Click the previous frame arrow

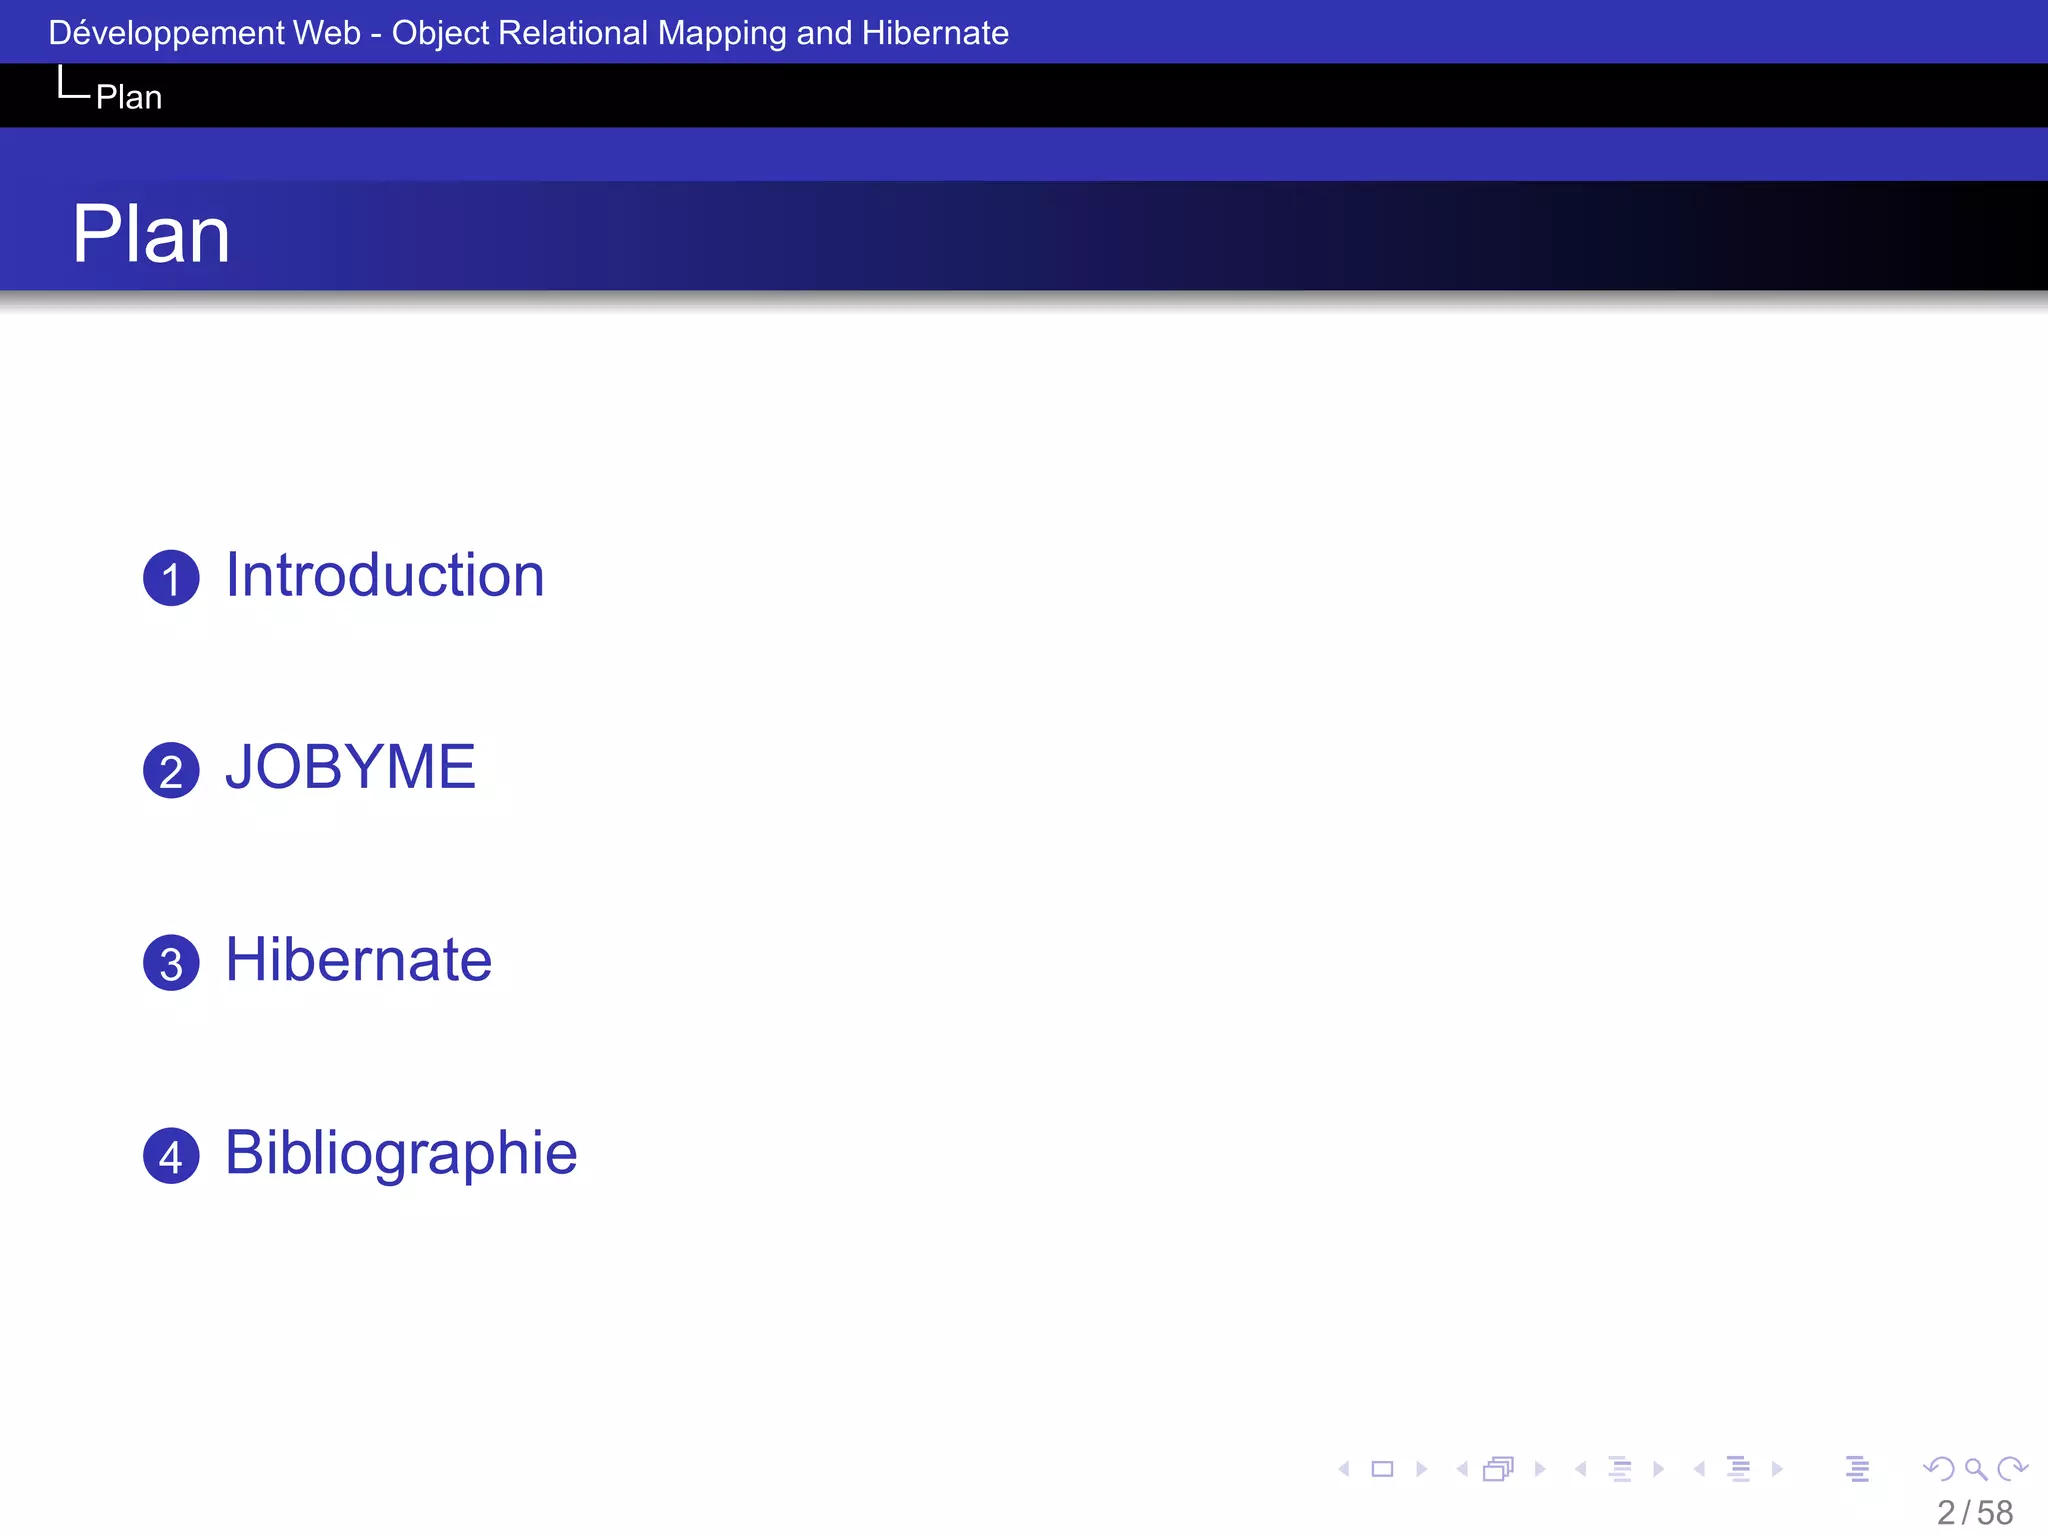[x=1462, y=1469]
